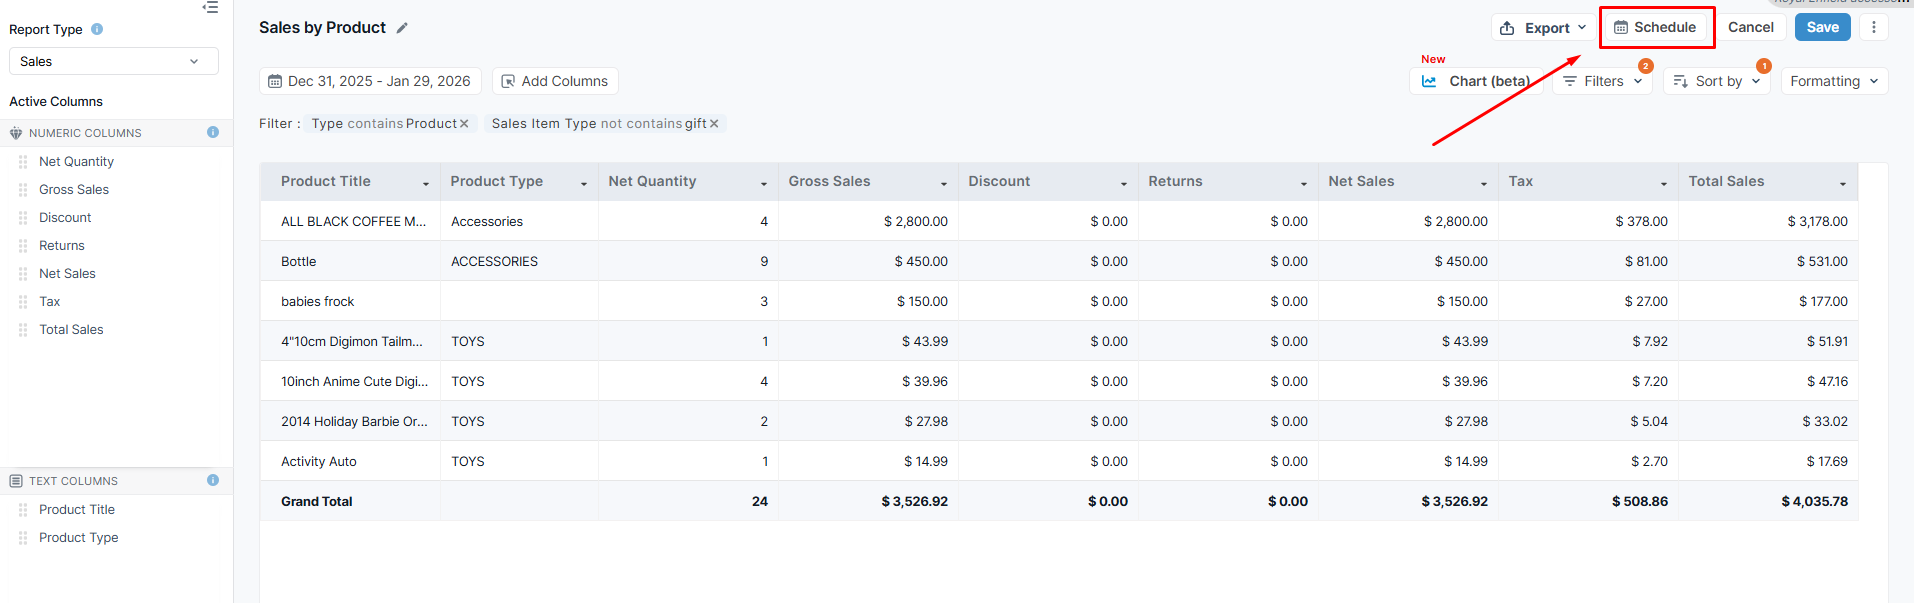Open the Filters menu
This screenshot has height=603, width=1914.
pyautogui.click(x=1602, y=81)
